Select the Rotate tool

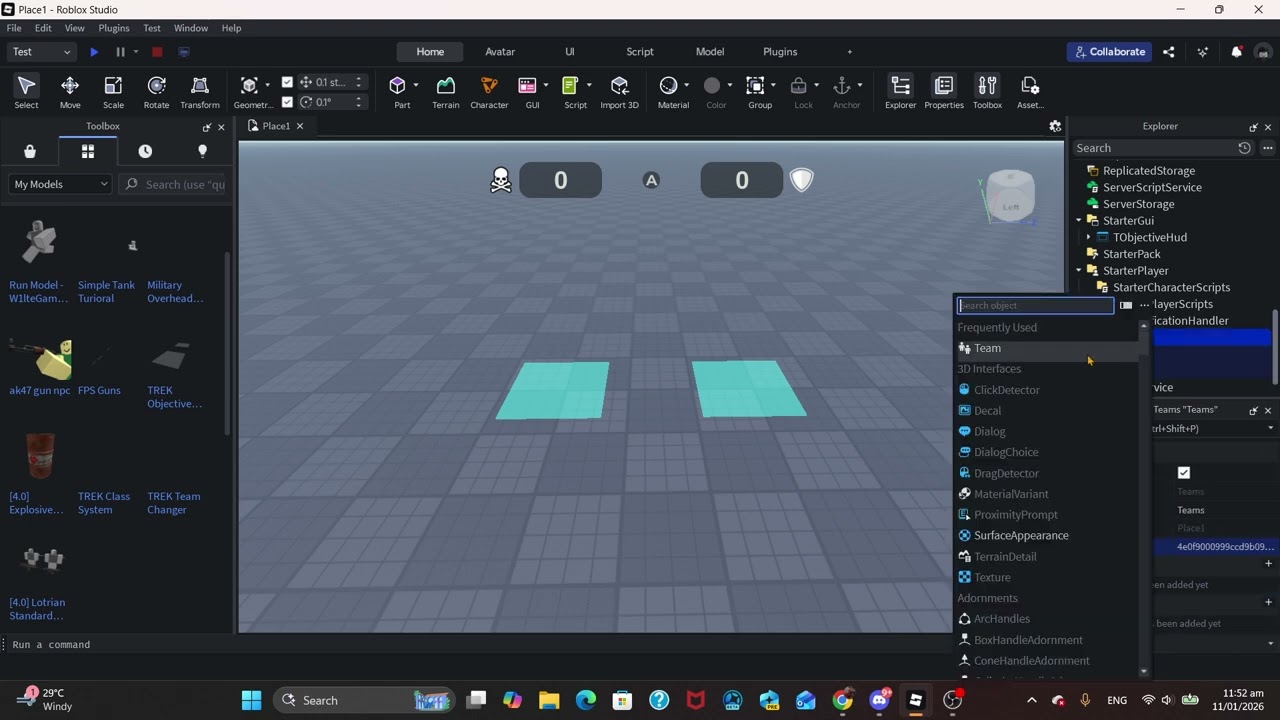pyautogui.click(x=156, y=92)
